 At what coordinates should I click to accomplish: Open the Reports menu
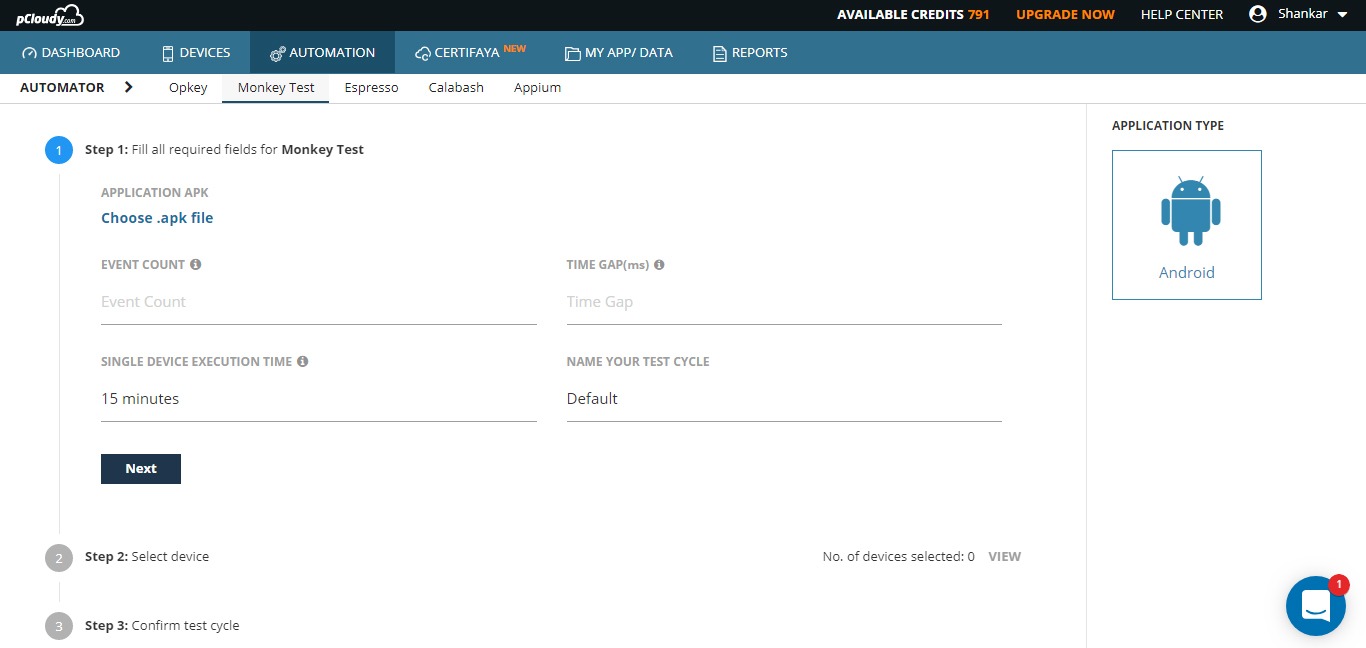pyautogui.click(x=750, y=53)
